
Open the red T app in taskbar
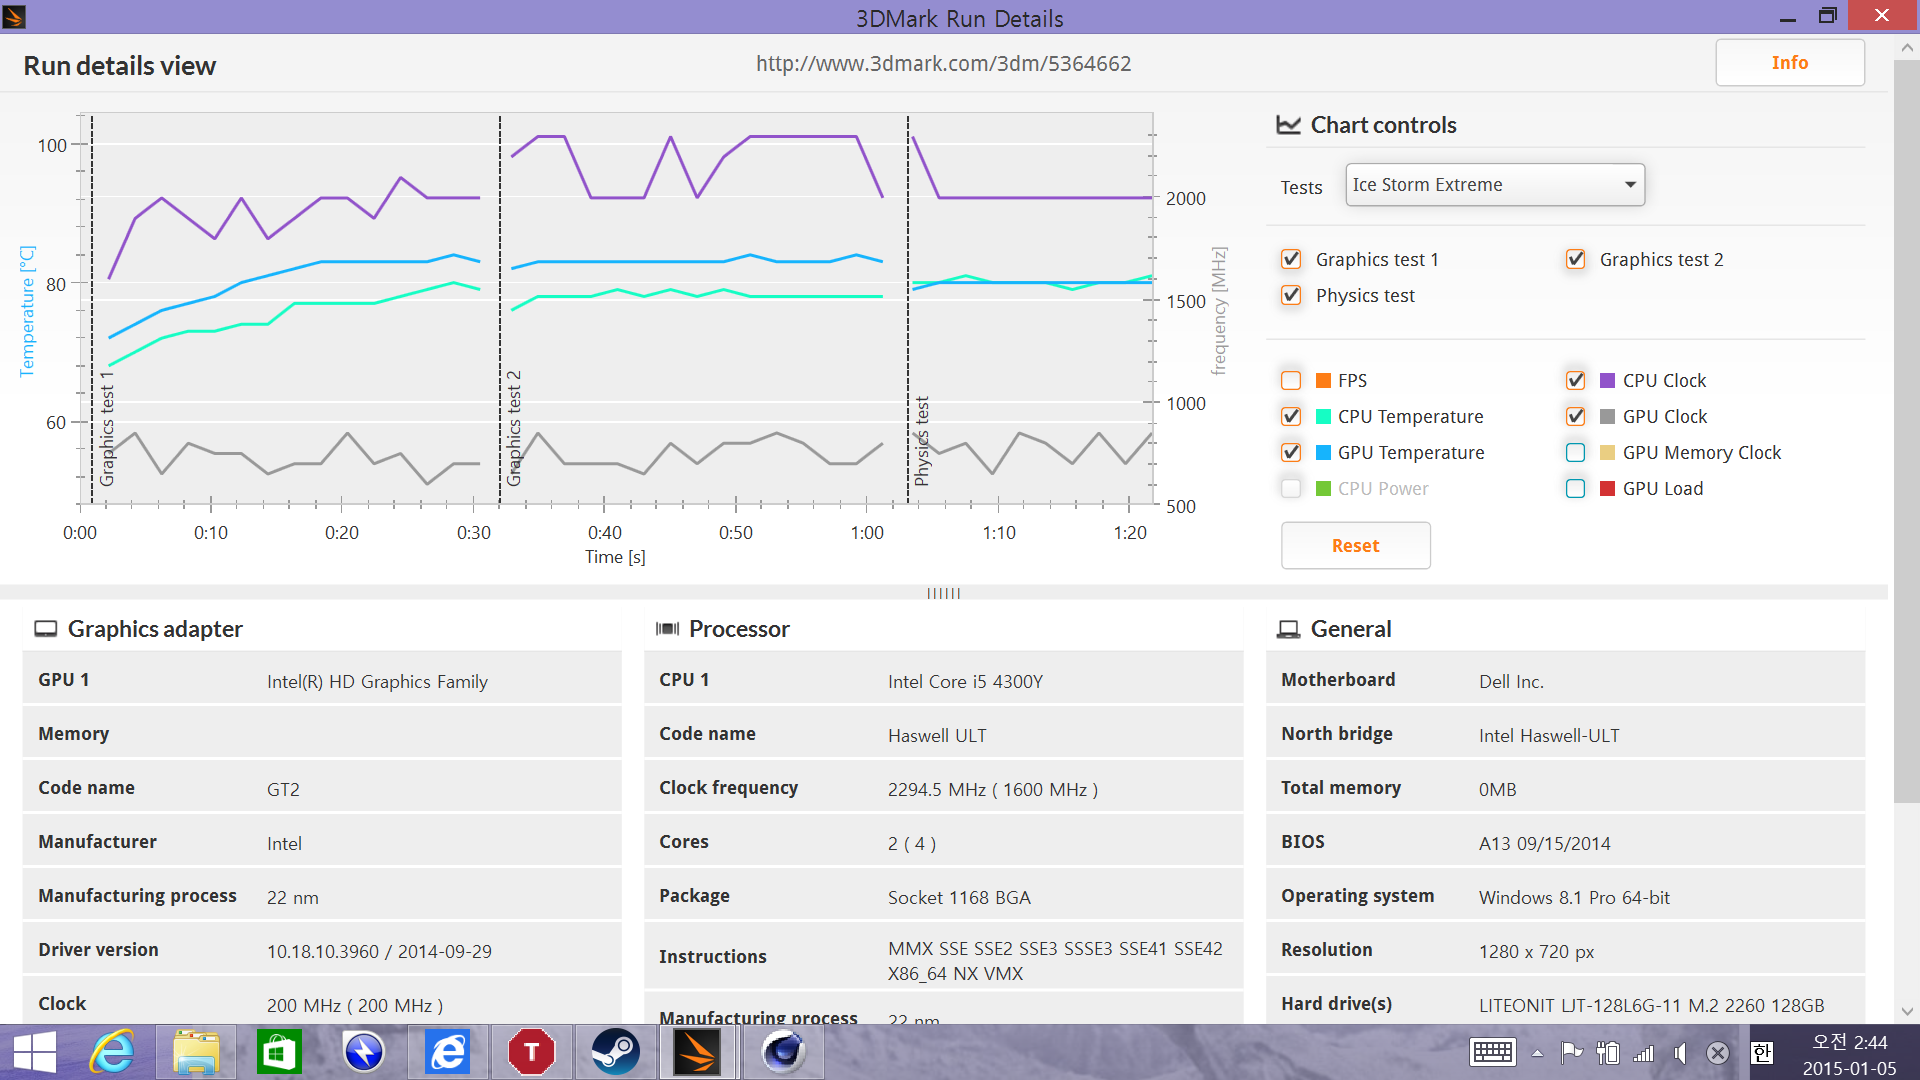(531, 1052)
